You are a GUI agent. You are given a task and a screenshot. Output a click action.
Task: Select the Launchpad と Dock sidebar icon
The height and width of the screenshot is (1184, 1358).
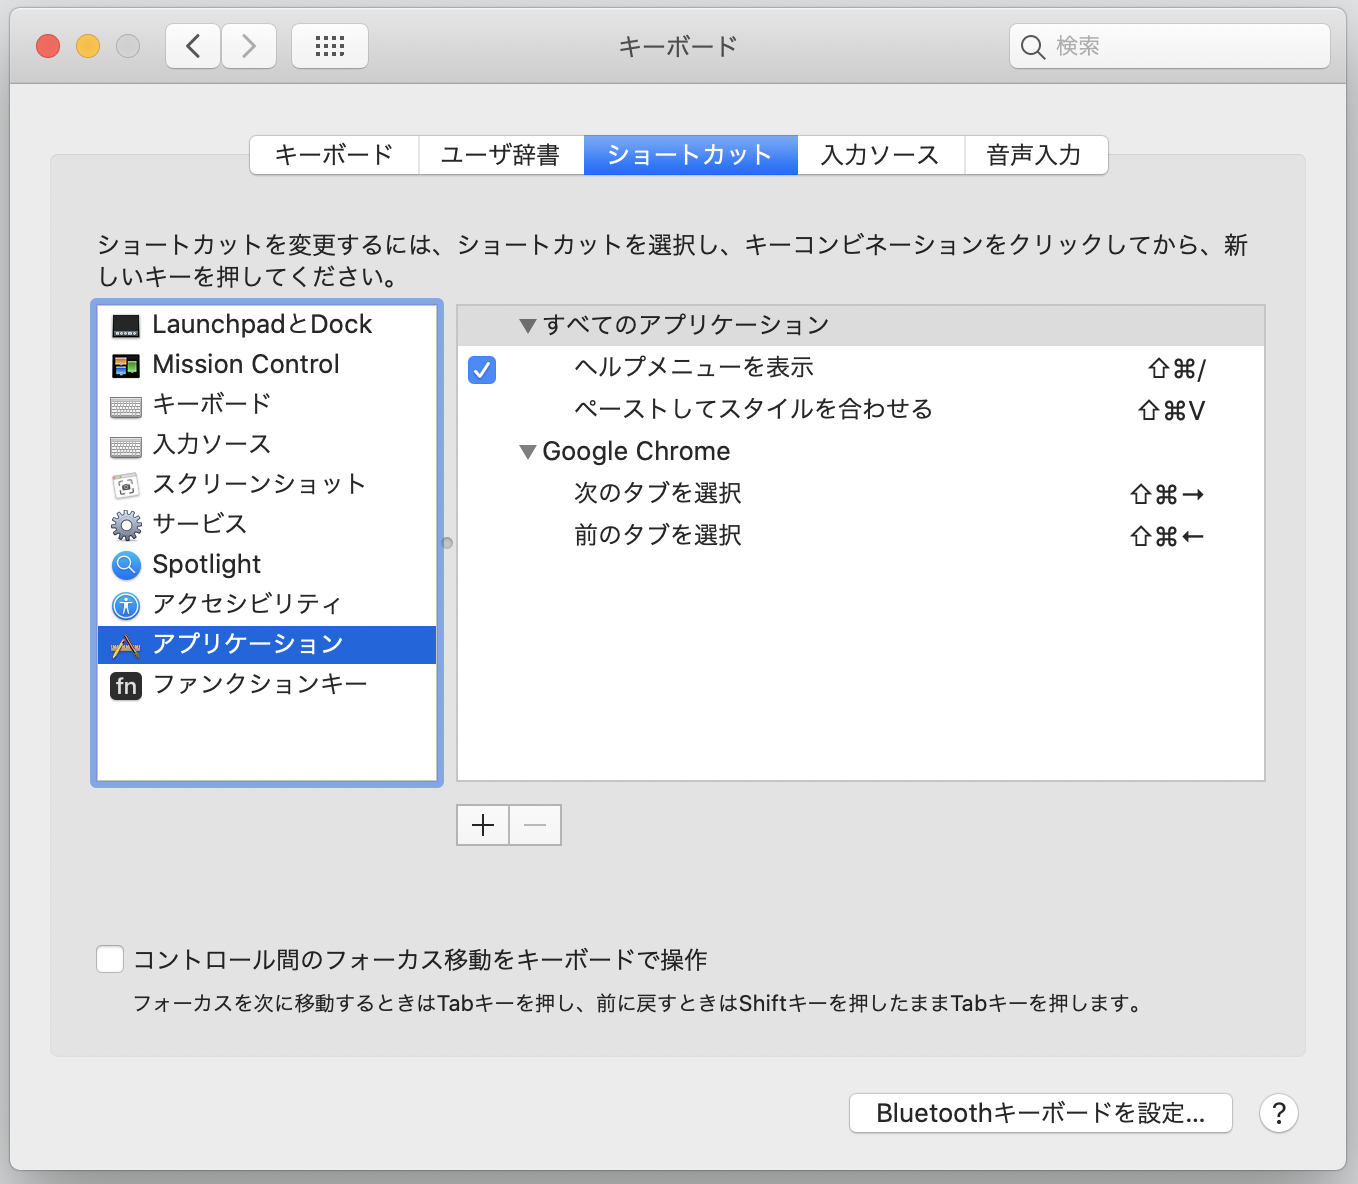[x=125, y=324]
